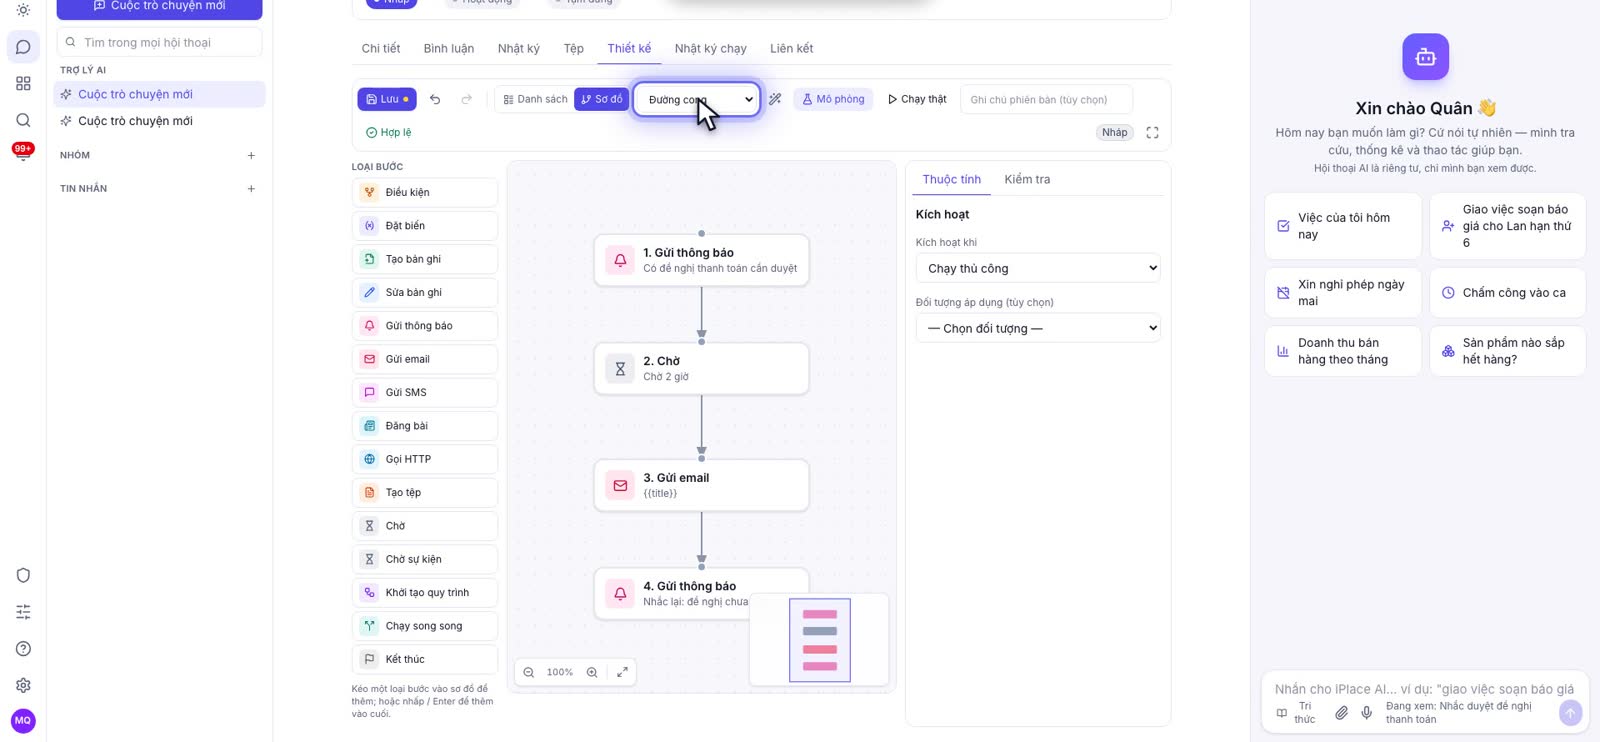Image resolution: width=1600 pixels, height=742 pixels.
Task: Add a new group with Nhóm plus
Action: pyautogui.click(x=251, y=155)
